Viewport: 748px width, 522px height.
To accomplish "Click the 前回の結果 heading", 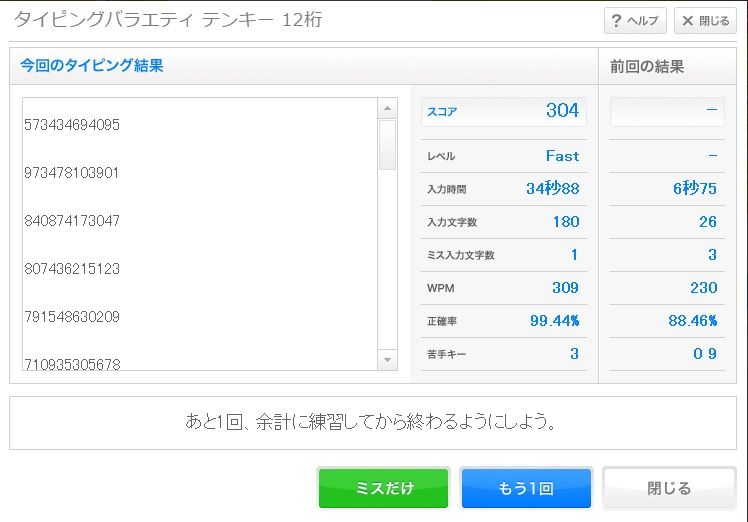I will coord(647,66).
